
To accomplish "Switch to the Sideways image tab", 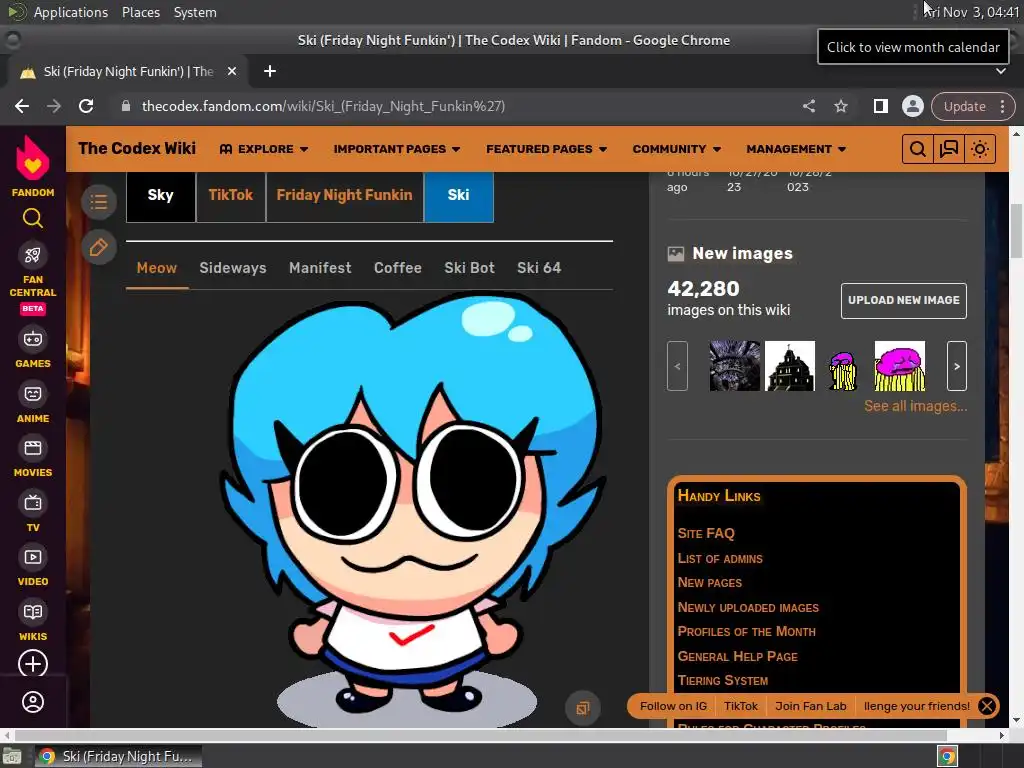I will [232, 268].
